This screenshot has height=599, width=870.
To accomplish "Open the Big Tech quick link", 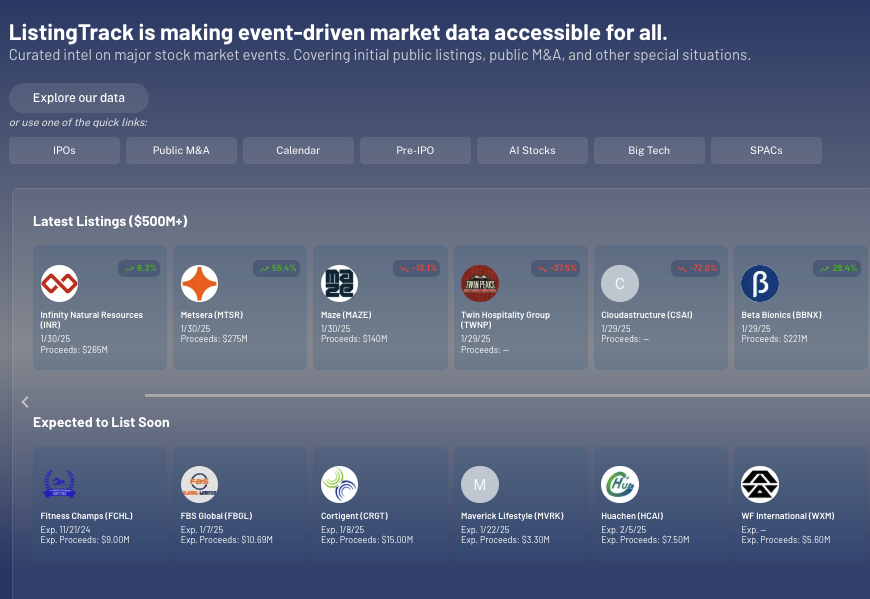I will [649, 150].
